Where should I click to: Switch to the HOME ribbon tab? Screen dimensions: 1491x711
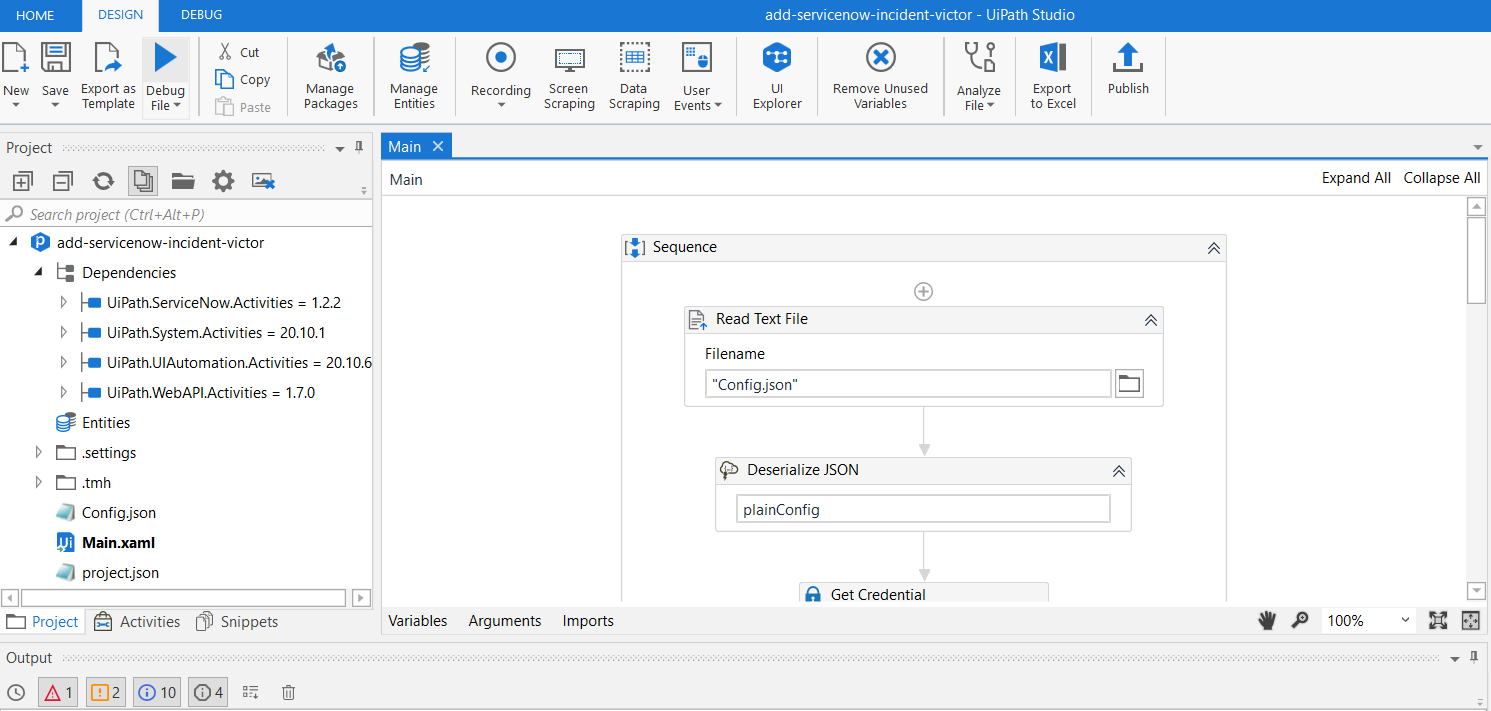point(36,15)
